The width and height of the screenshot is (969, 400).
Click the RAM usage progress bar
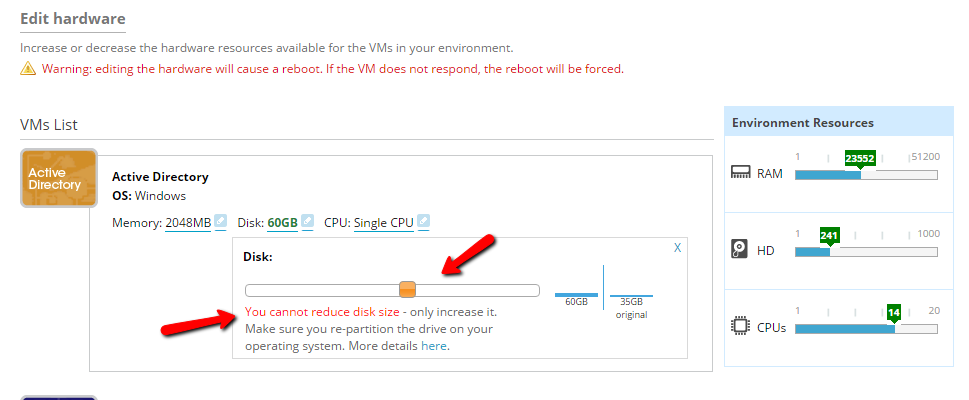(x=866, y=175)
